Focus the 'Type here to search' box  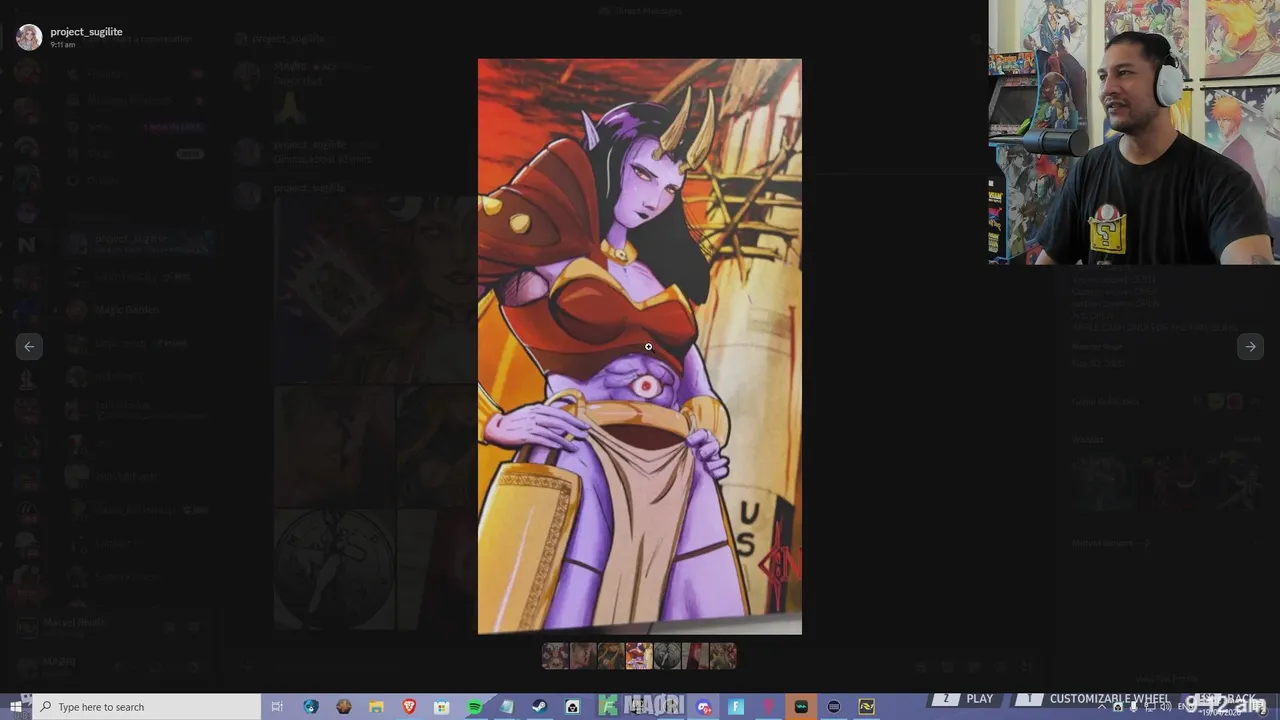tap(147, 707)
